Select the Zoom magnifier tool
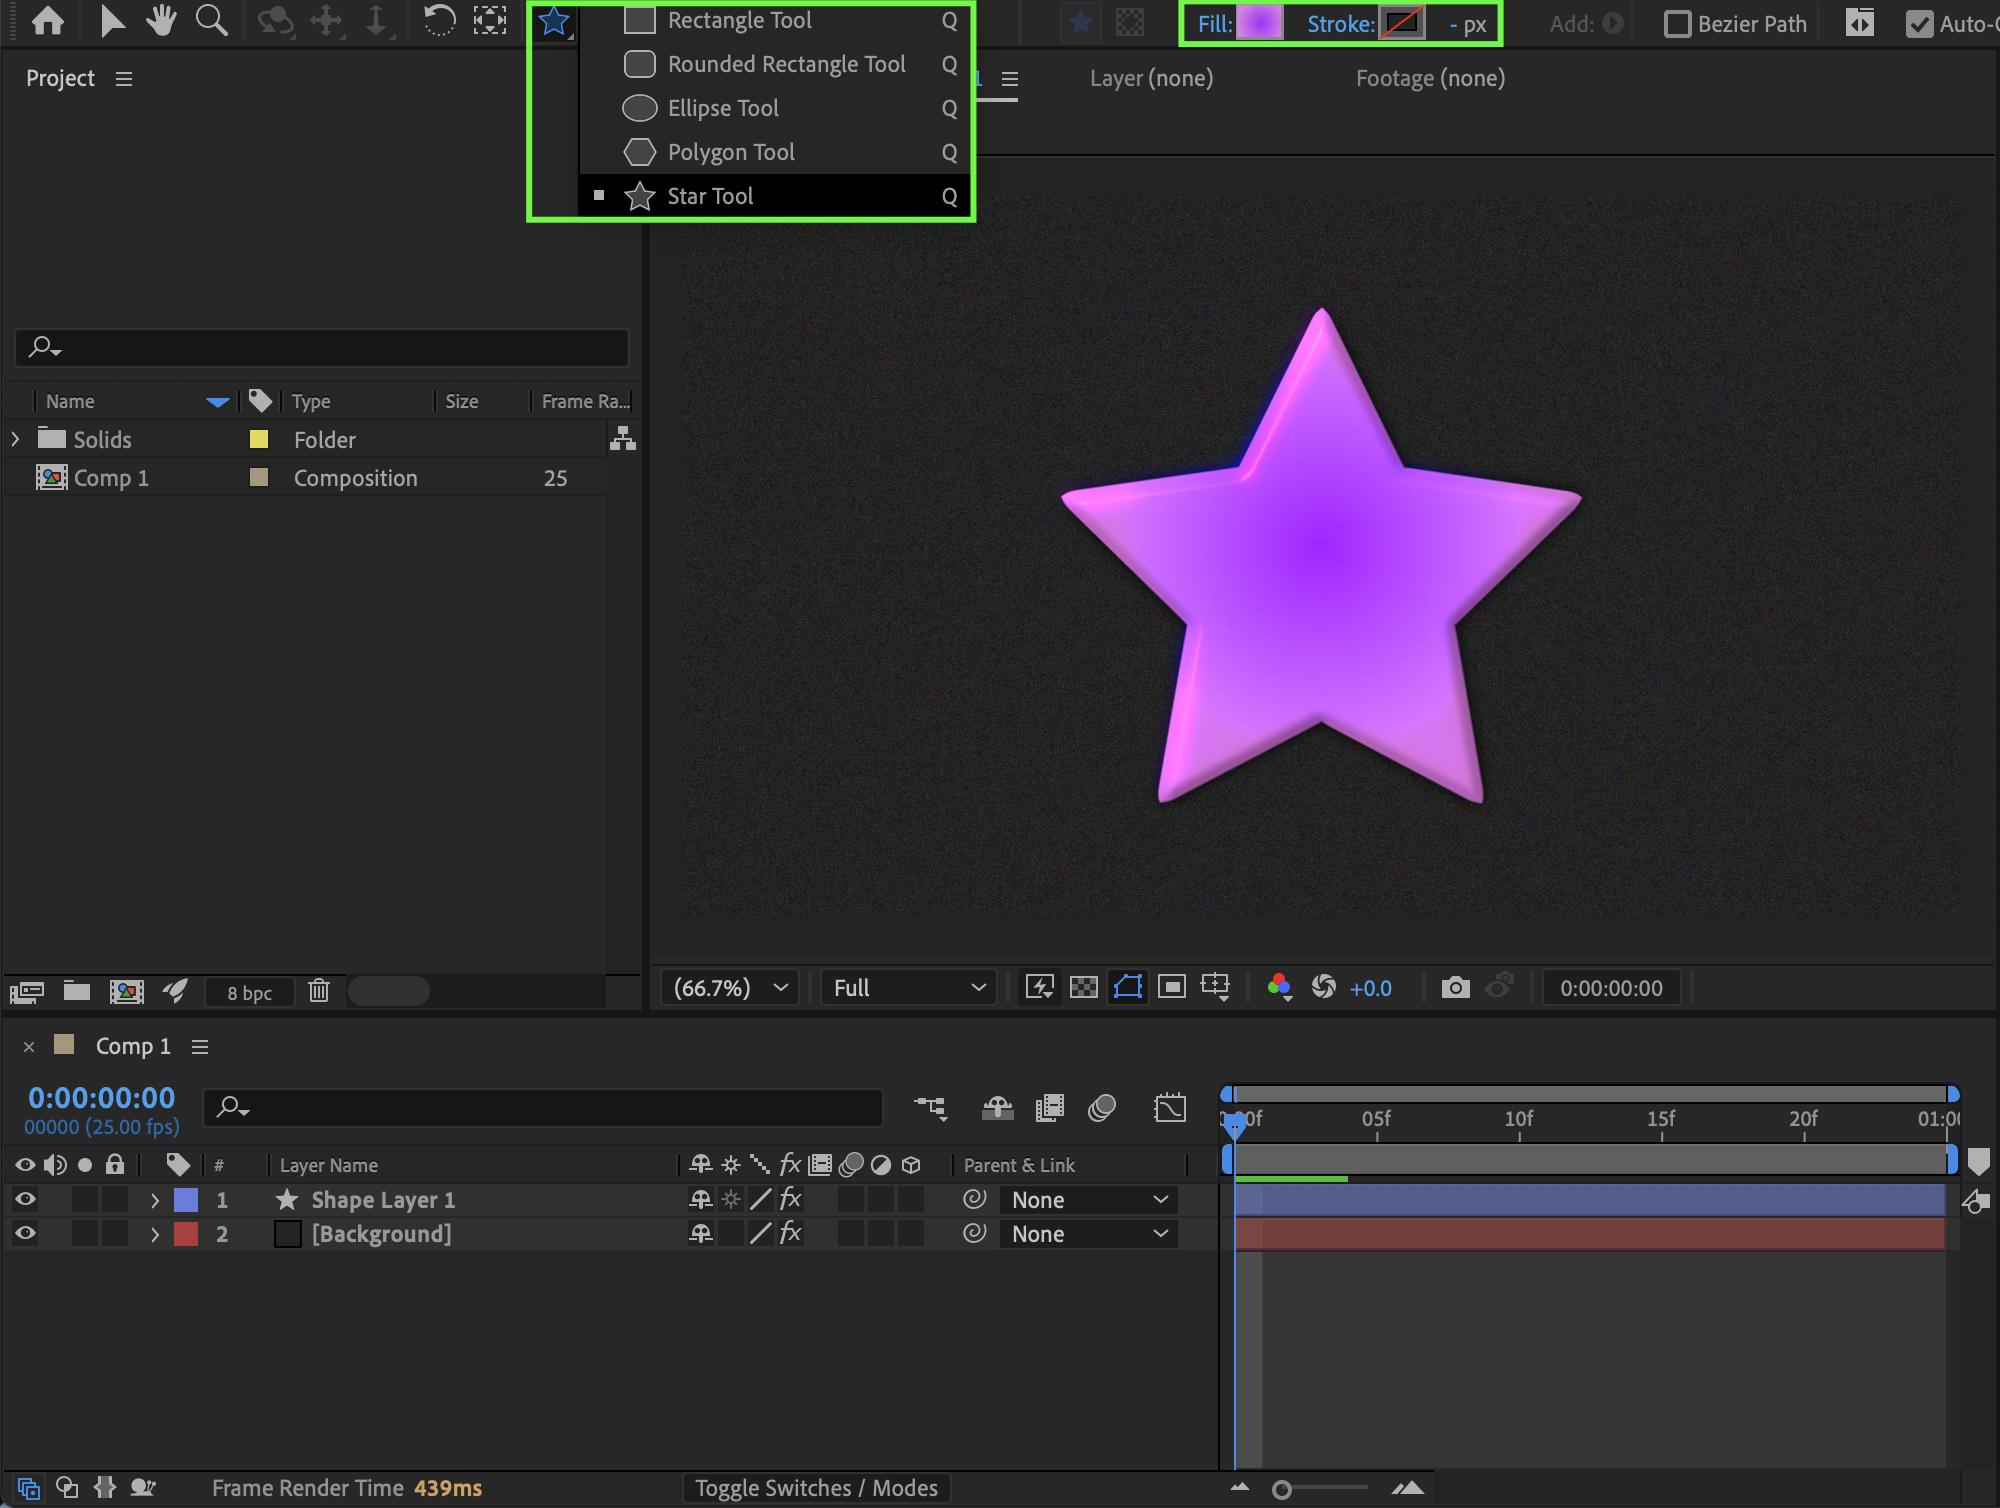Viewport: 2000px width, 1508px height. [x=211, y=20]
